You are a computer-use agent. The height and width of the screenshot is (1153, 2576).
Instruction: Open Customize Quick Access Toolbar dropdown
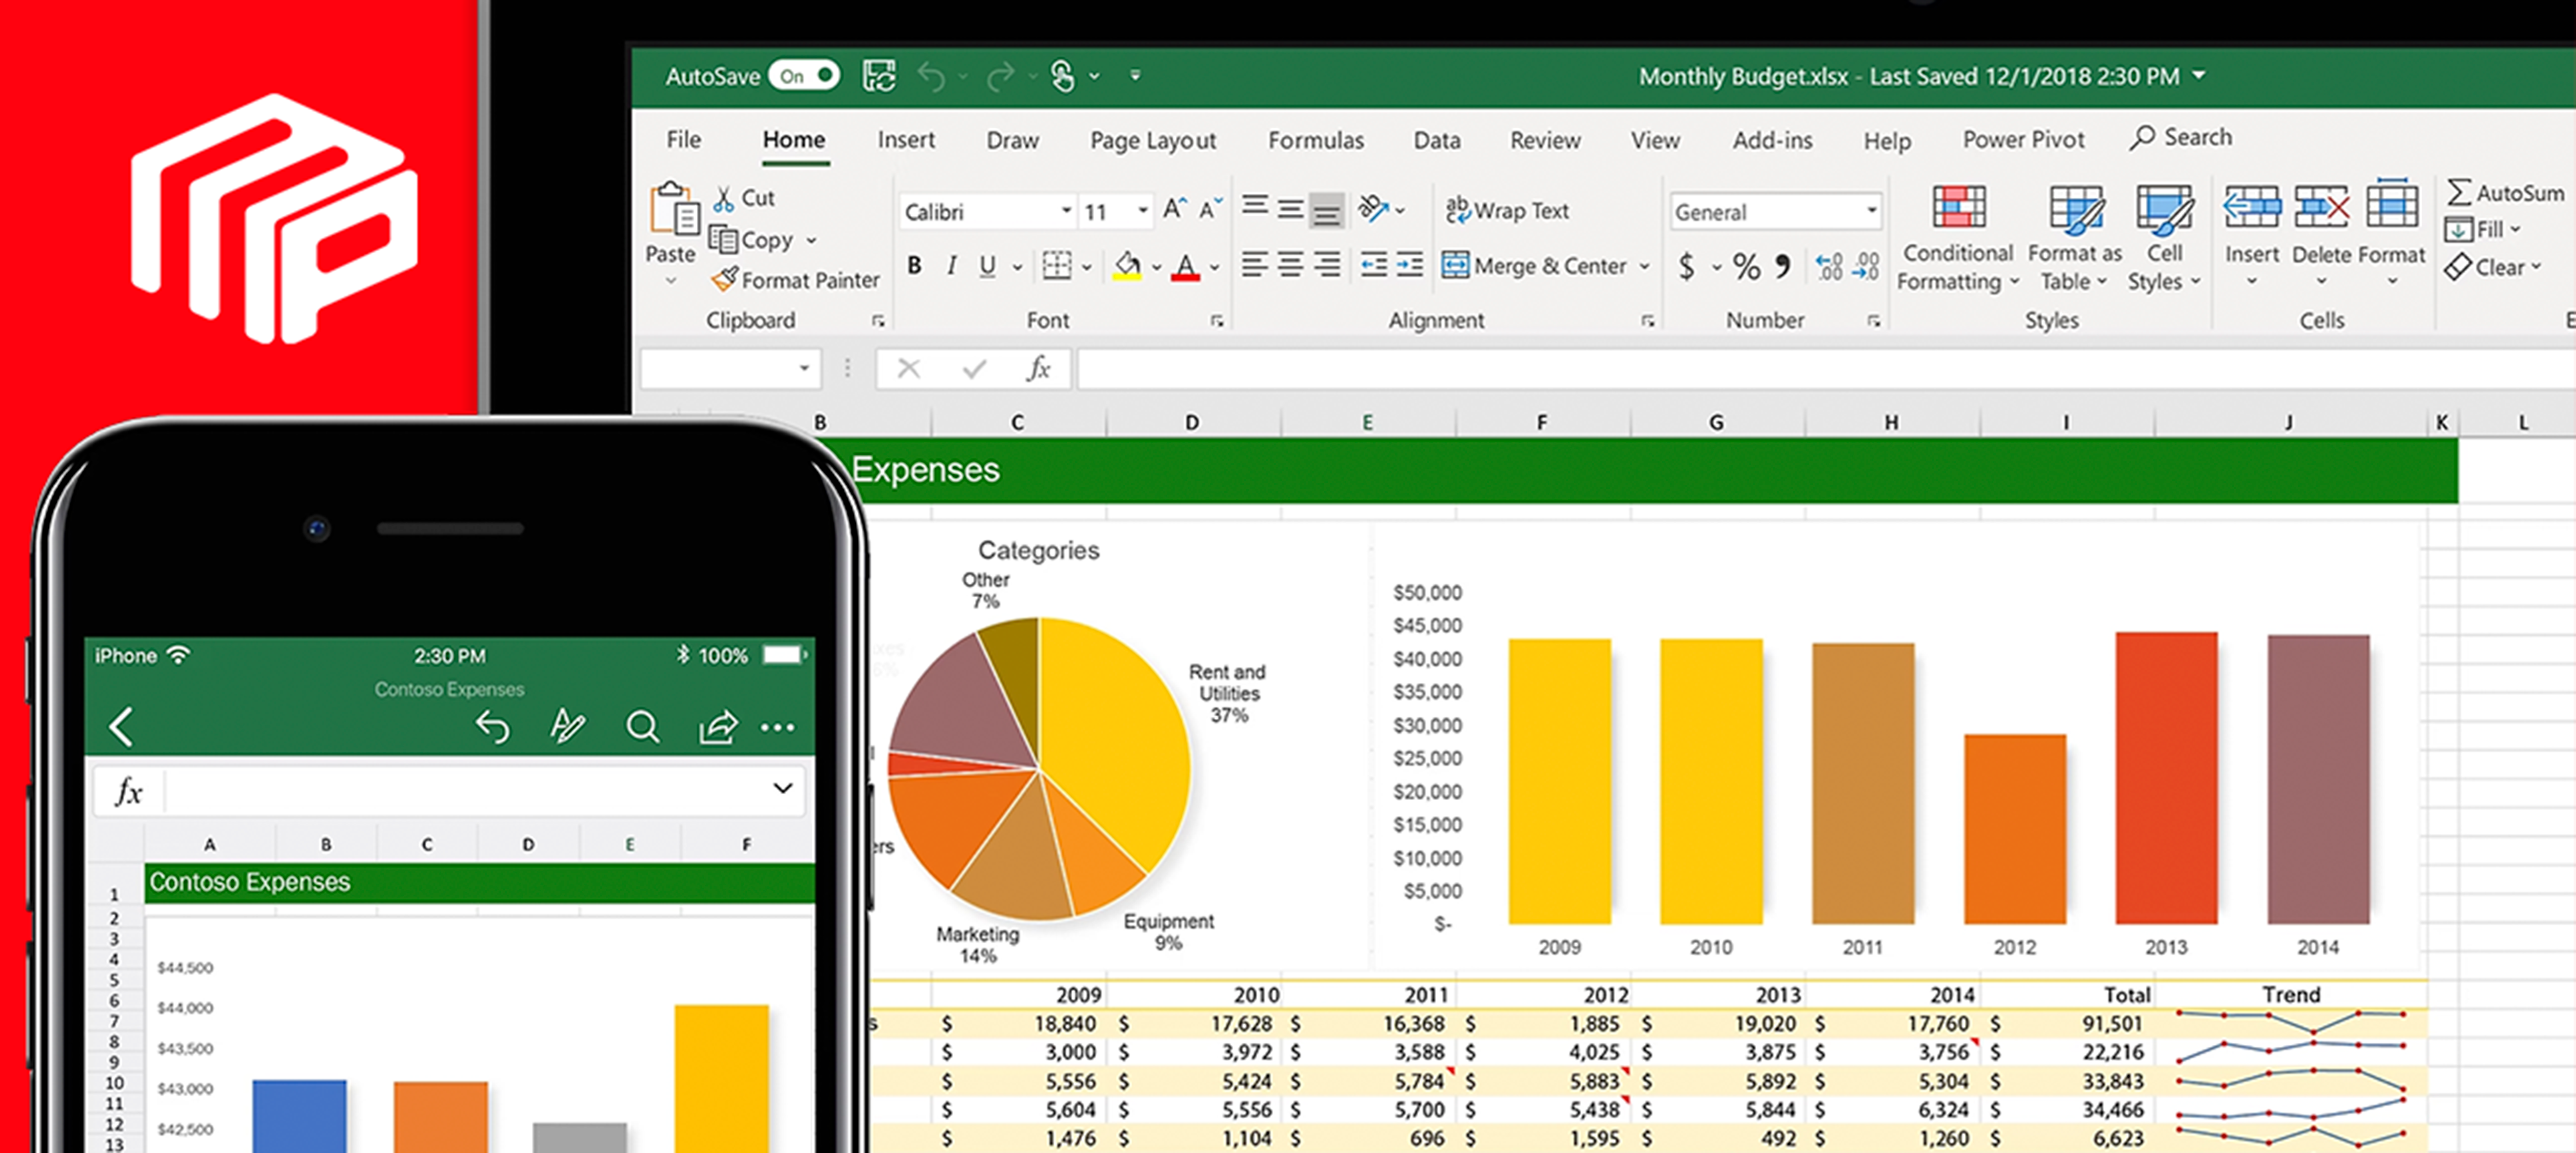[x=1135, y=75]
